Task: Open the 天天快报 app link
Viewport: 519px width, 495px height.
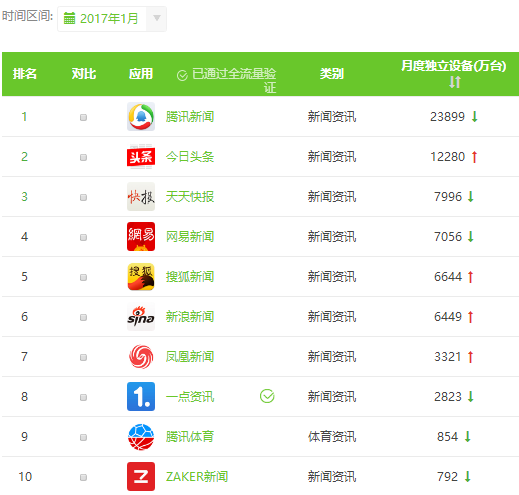Action: point(190,197)
